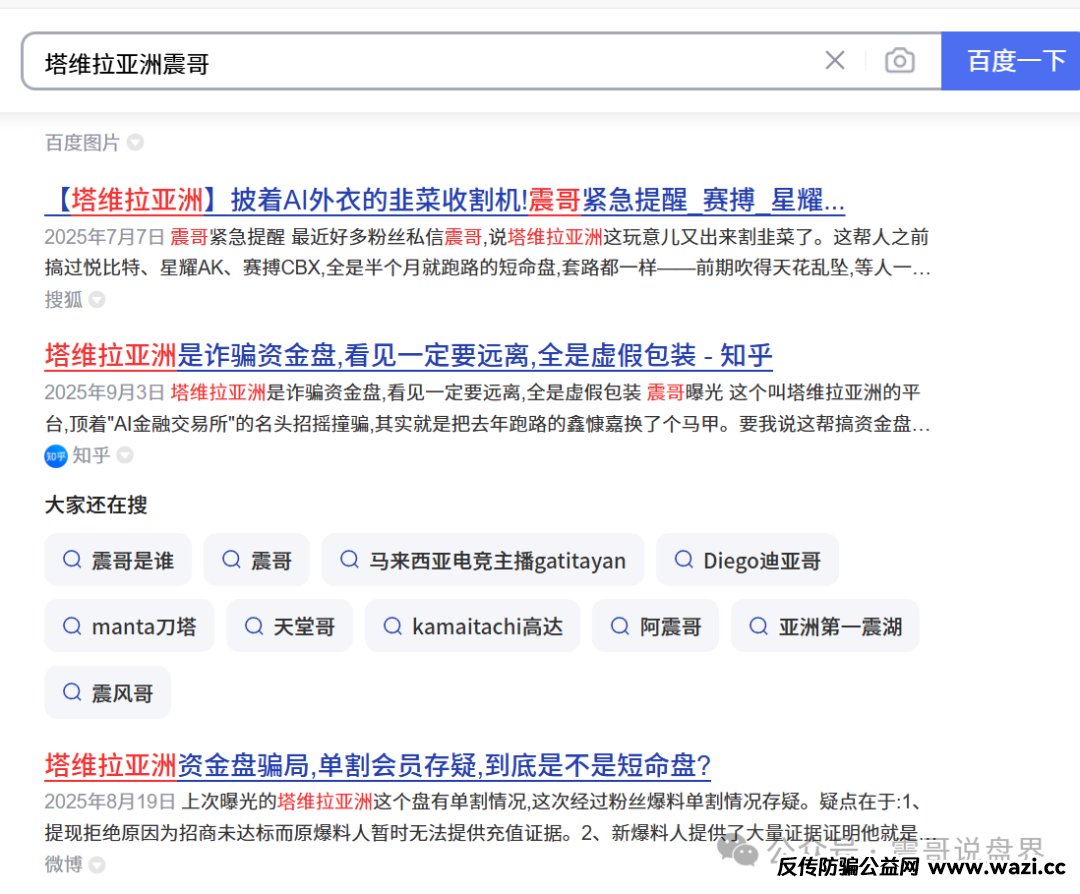The image size is (1080, 894).
Task: Expand dropdown arrow next to 知乎 source
Action: coord(125,456)
